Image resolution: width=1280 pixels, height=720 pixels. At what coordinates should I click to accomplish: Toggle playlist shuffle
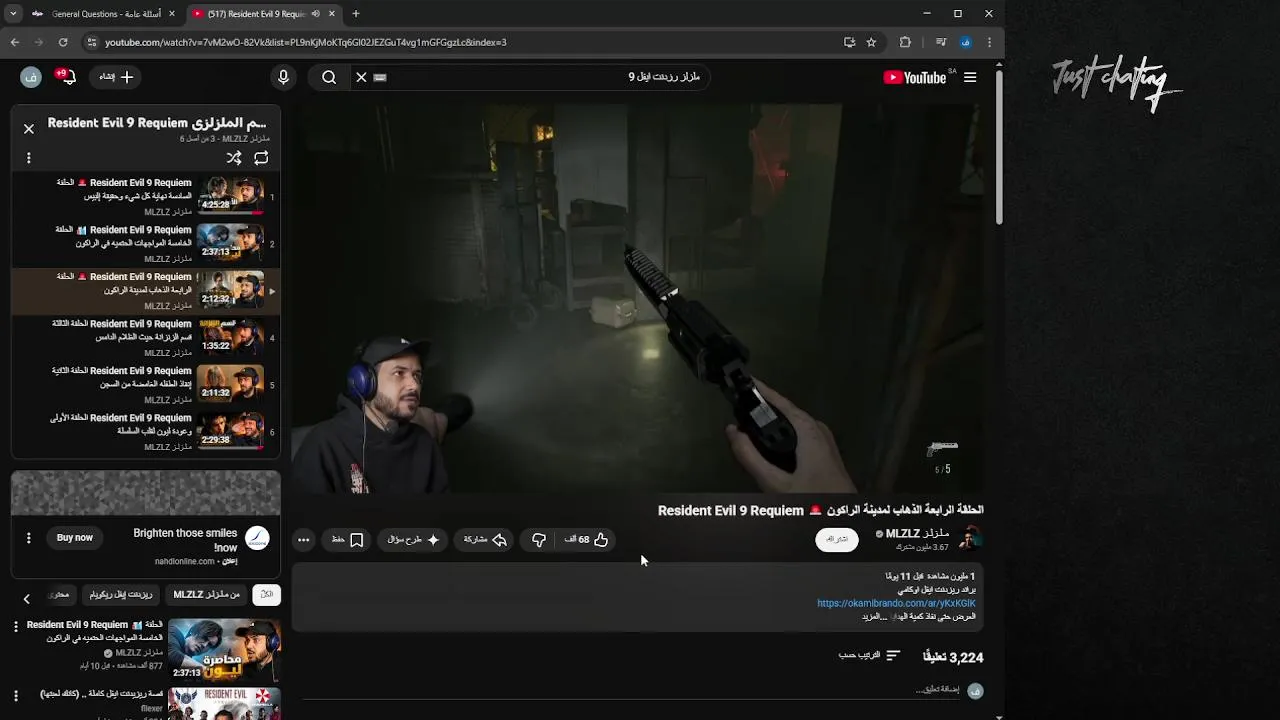click(x=234, y=158)
